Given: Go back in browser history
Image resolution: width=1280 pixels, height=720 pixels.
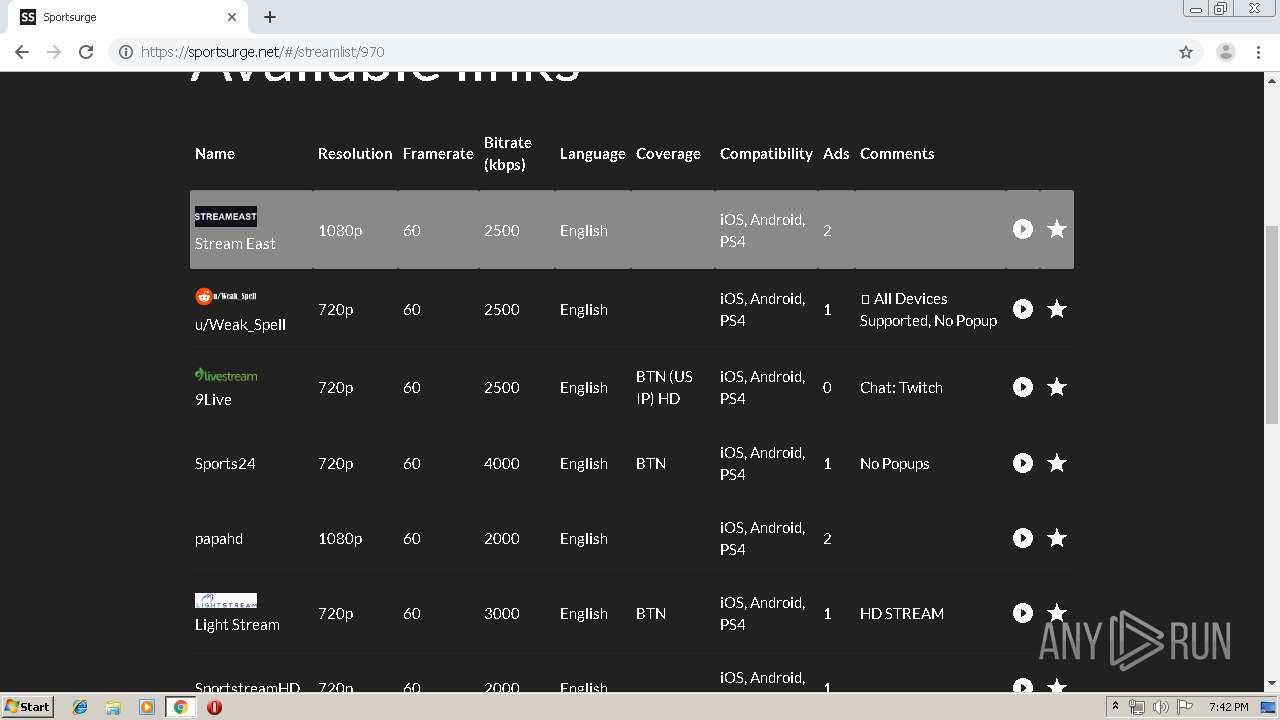Looking at the screenshot, I should (x=22, y=52).
